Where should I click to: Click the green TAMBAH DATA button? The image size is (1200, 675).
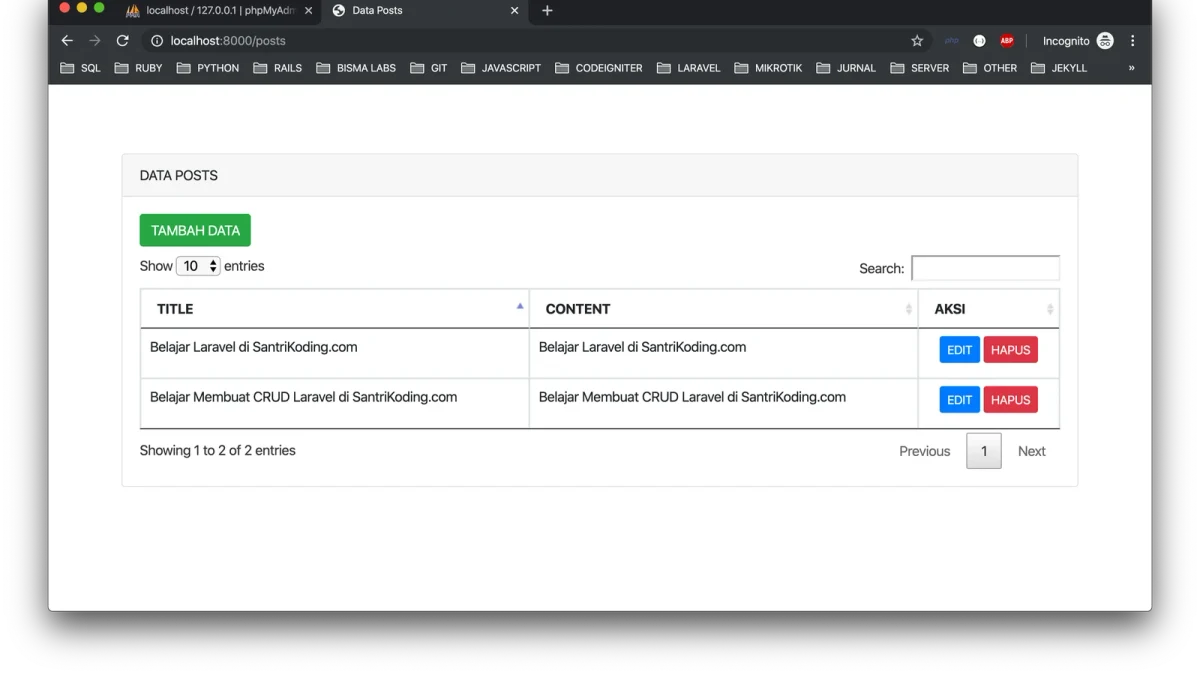click(195, 230)
